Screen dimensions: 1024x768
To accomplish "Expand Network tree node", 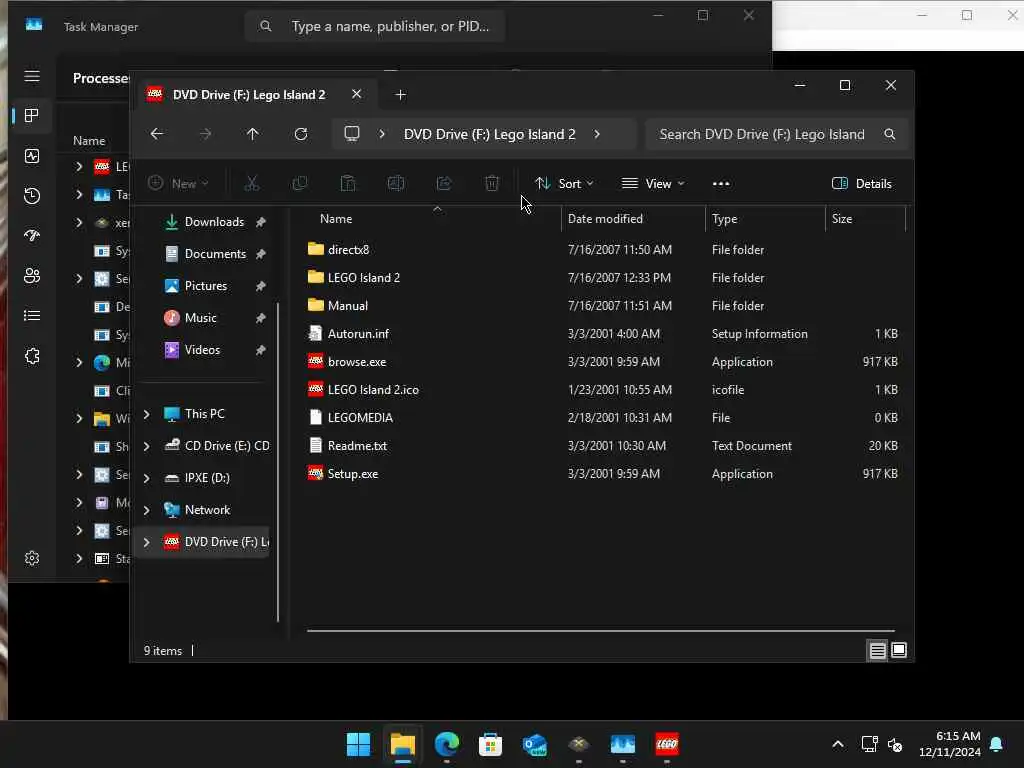I will (x=147, y=510).
